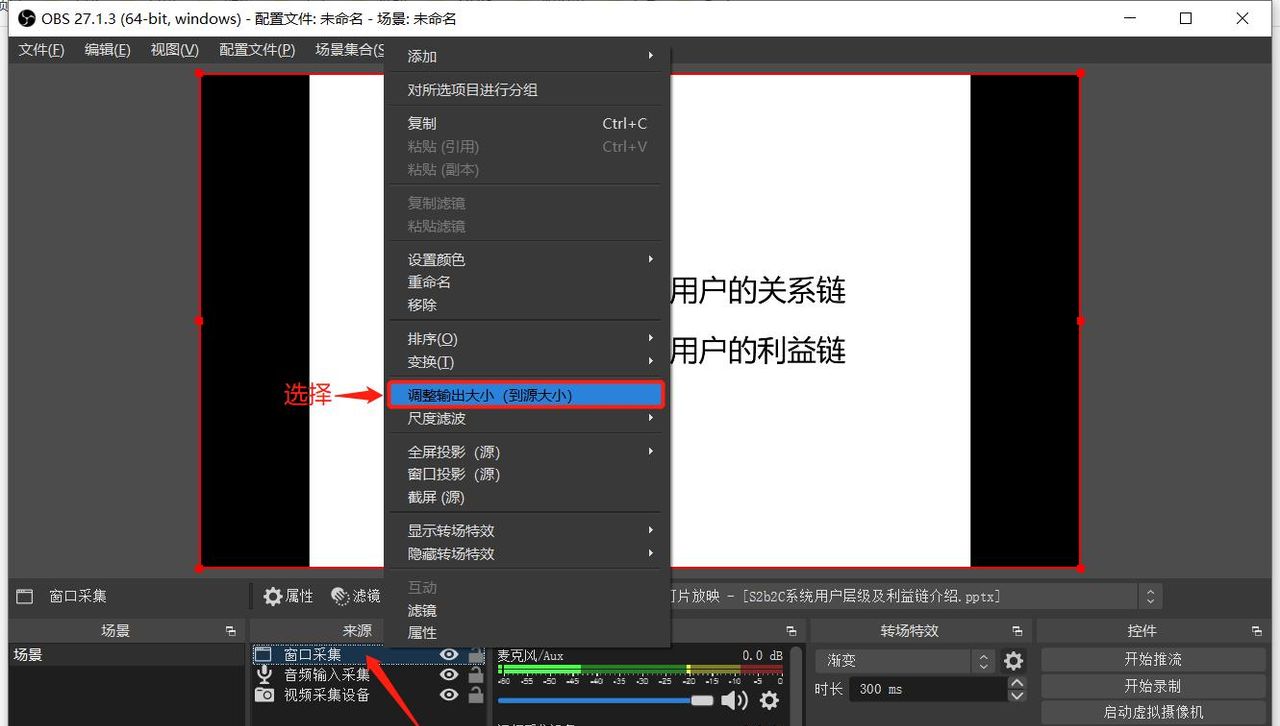Click the 开始推流 button
1280x726 pixels.
point(1152,660)
